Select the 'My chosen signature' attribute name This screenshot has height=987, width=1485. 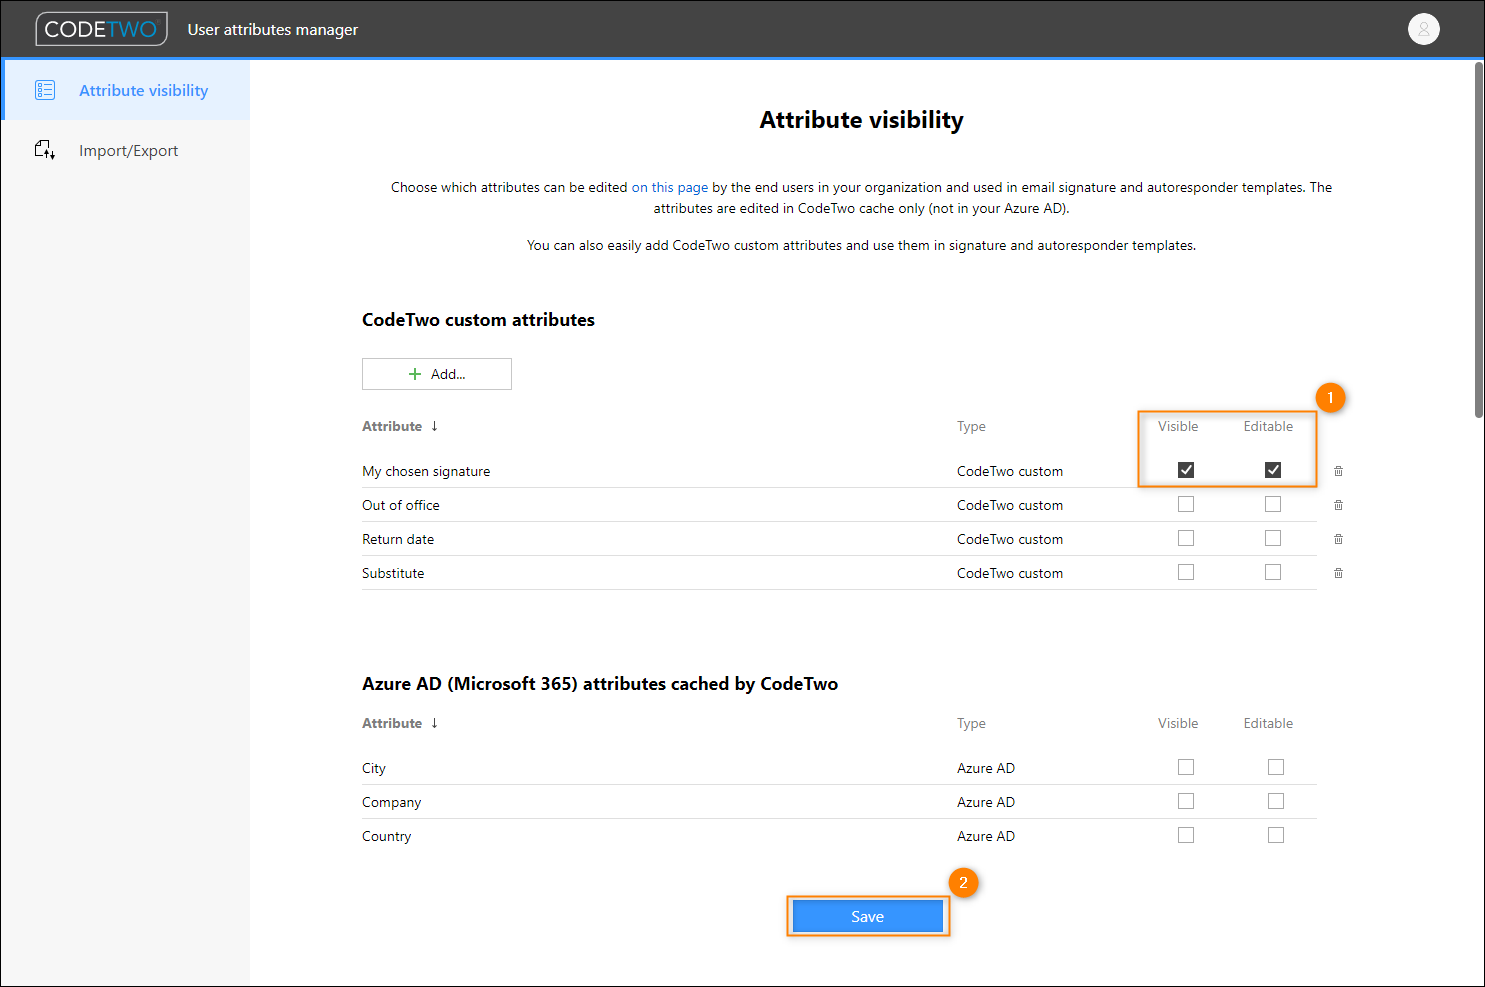coord(426,471)
